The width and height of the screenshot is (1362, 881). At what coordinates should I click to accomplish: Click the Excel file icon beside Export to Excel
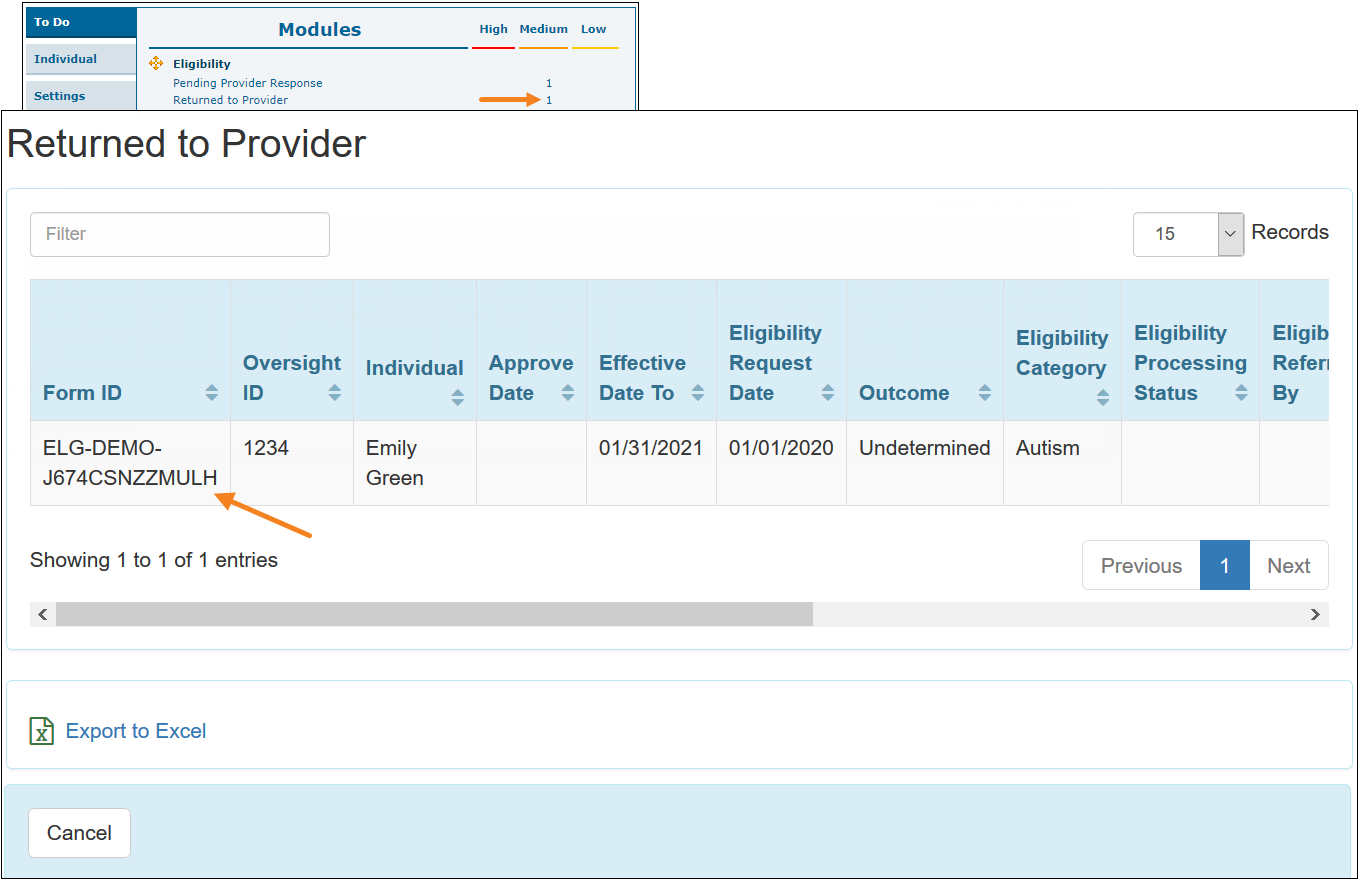(40, 731)
